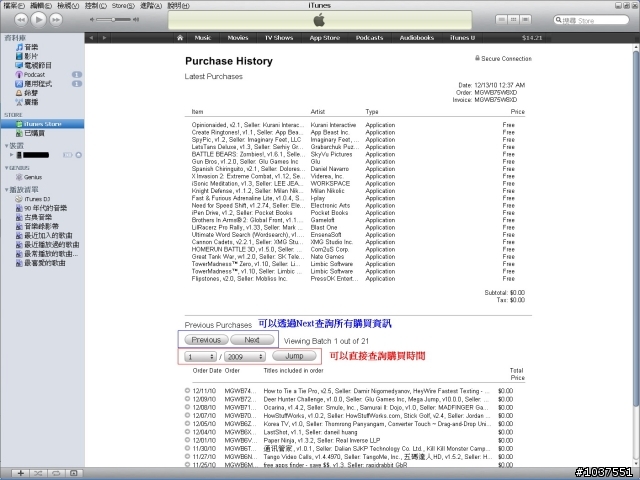The image size is (640, 480).
Task: Select order 12/05/10 radio button
Action: (x=187, y=423)
